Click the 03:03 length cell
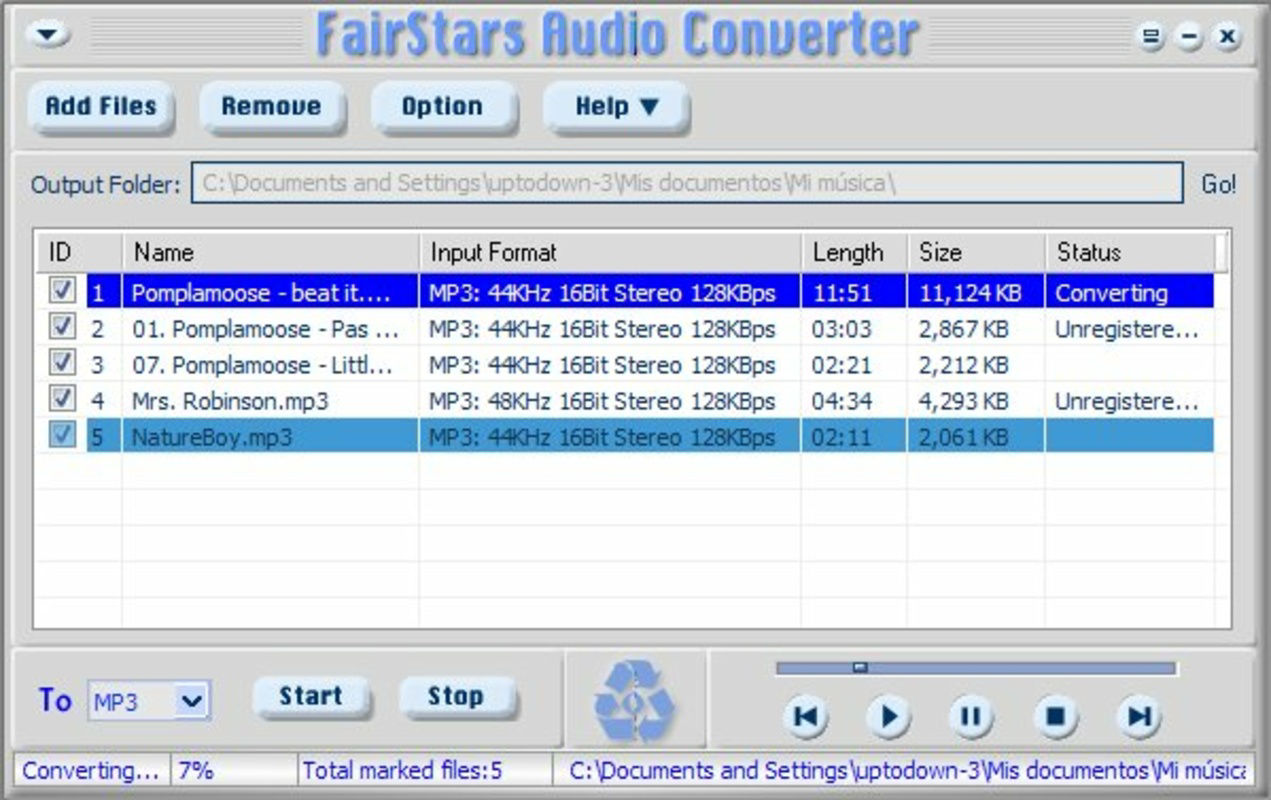The width and height of the screenshot is (1271, 800). (x=854, y=329)
